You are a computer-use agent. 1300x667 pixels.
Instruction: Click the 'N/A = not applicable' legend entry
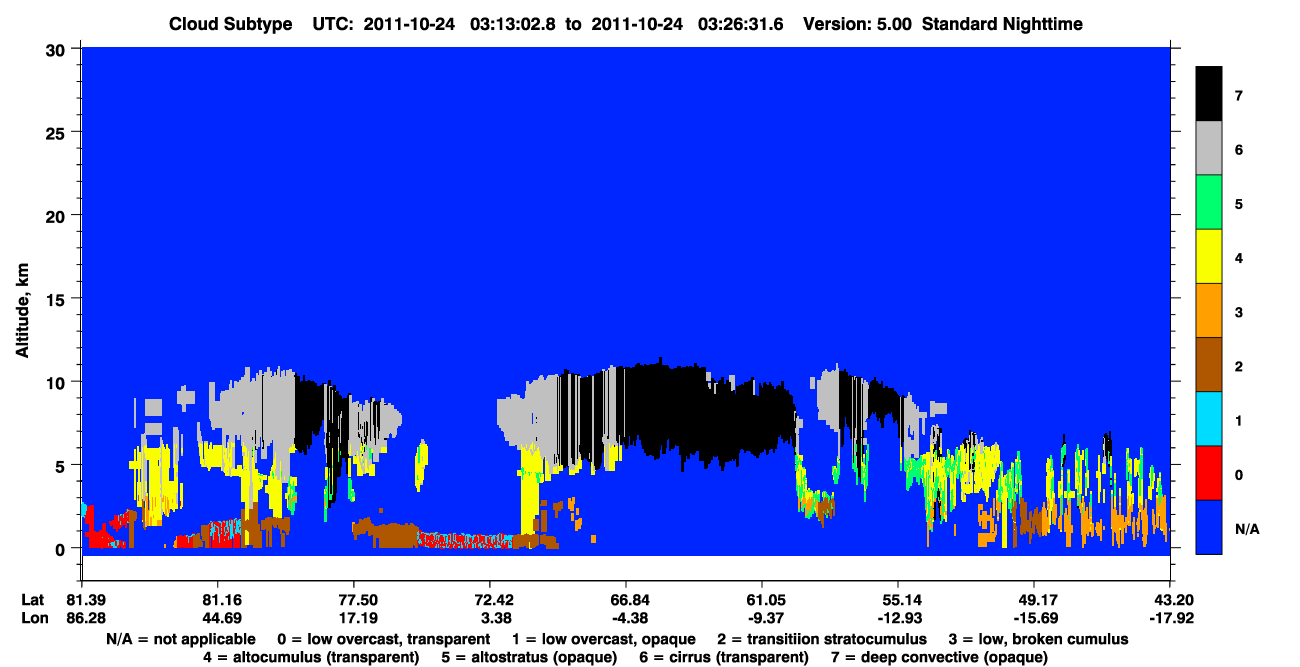[179, 638]
